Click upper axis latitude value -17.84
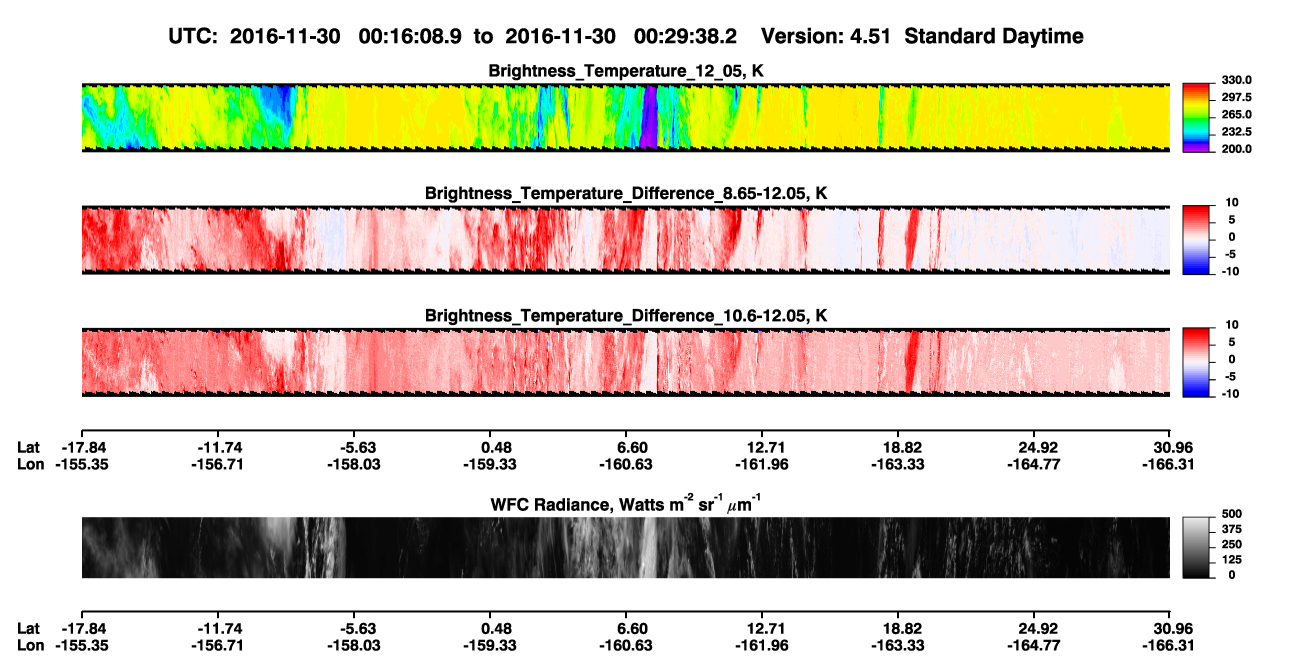This screenshot has height=667, width=1300. pos(82,447)
